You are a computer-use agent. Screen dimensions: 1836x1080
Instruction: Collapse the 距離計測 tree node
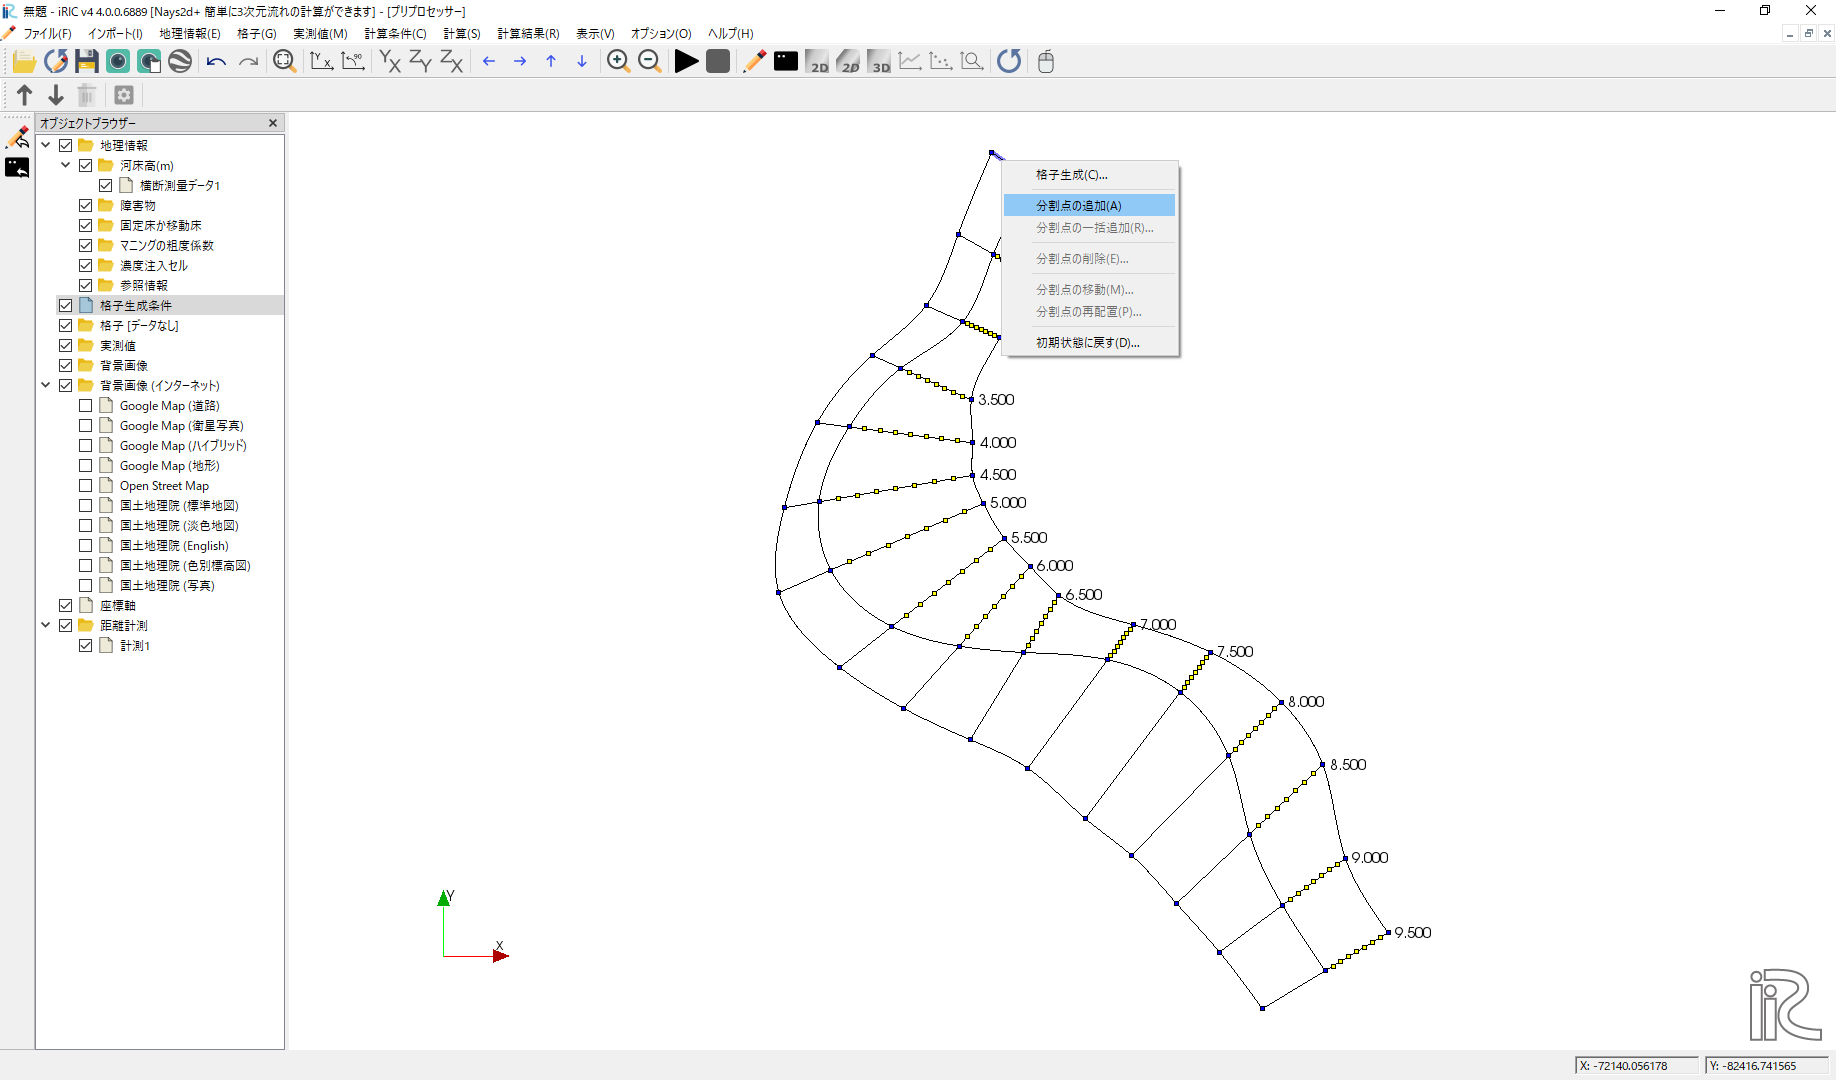coord(46,626)
